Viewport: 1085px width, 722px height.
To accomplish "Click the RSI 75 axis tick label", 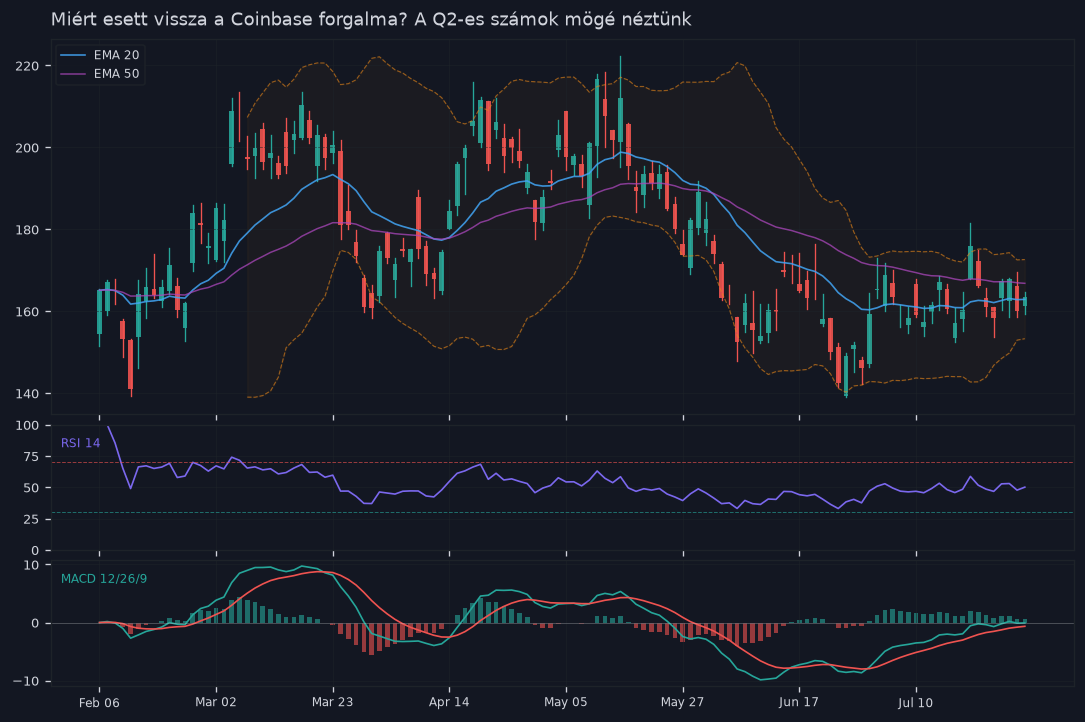I will 31,457.
